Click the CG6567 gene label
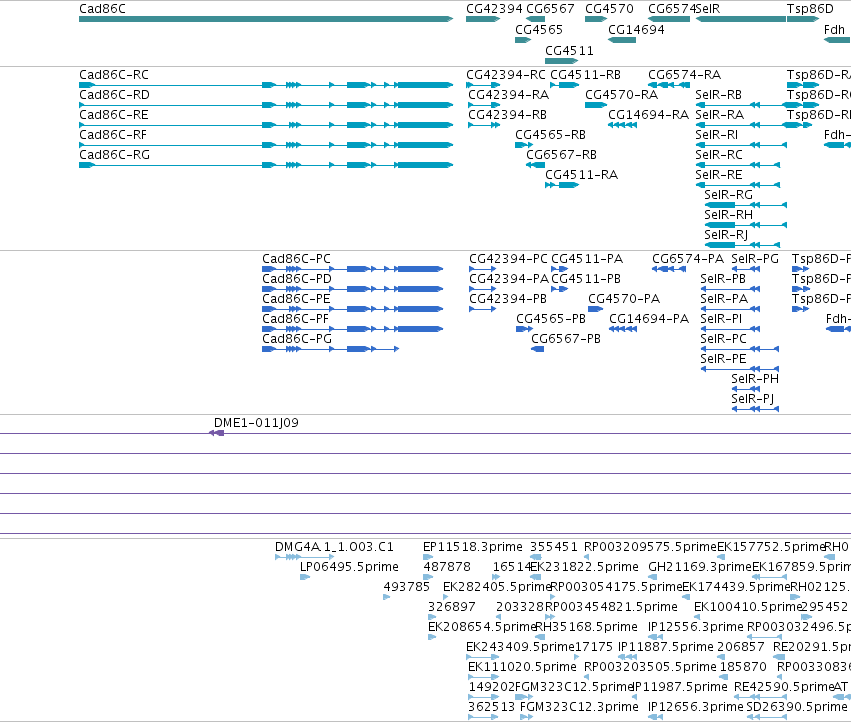 550,9
